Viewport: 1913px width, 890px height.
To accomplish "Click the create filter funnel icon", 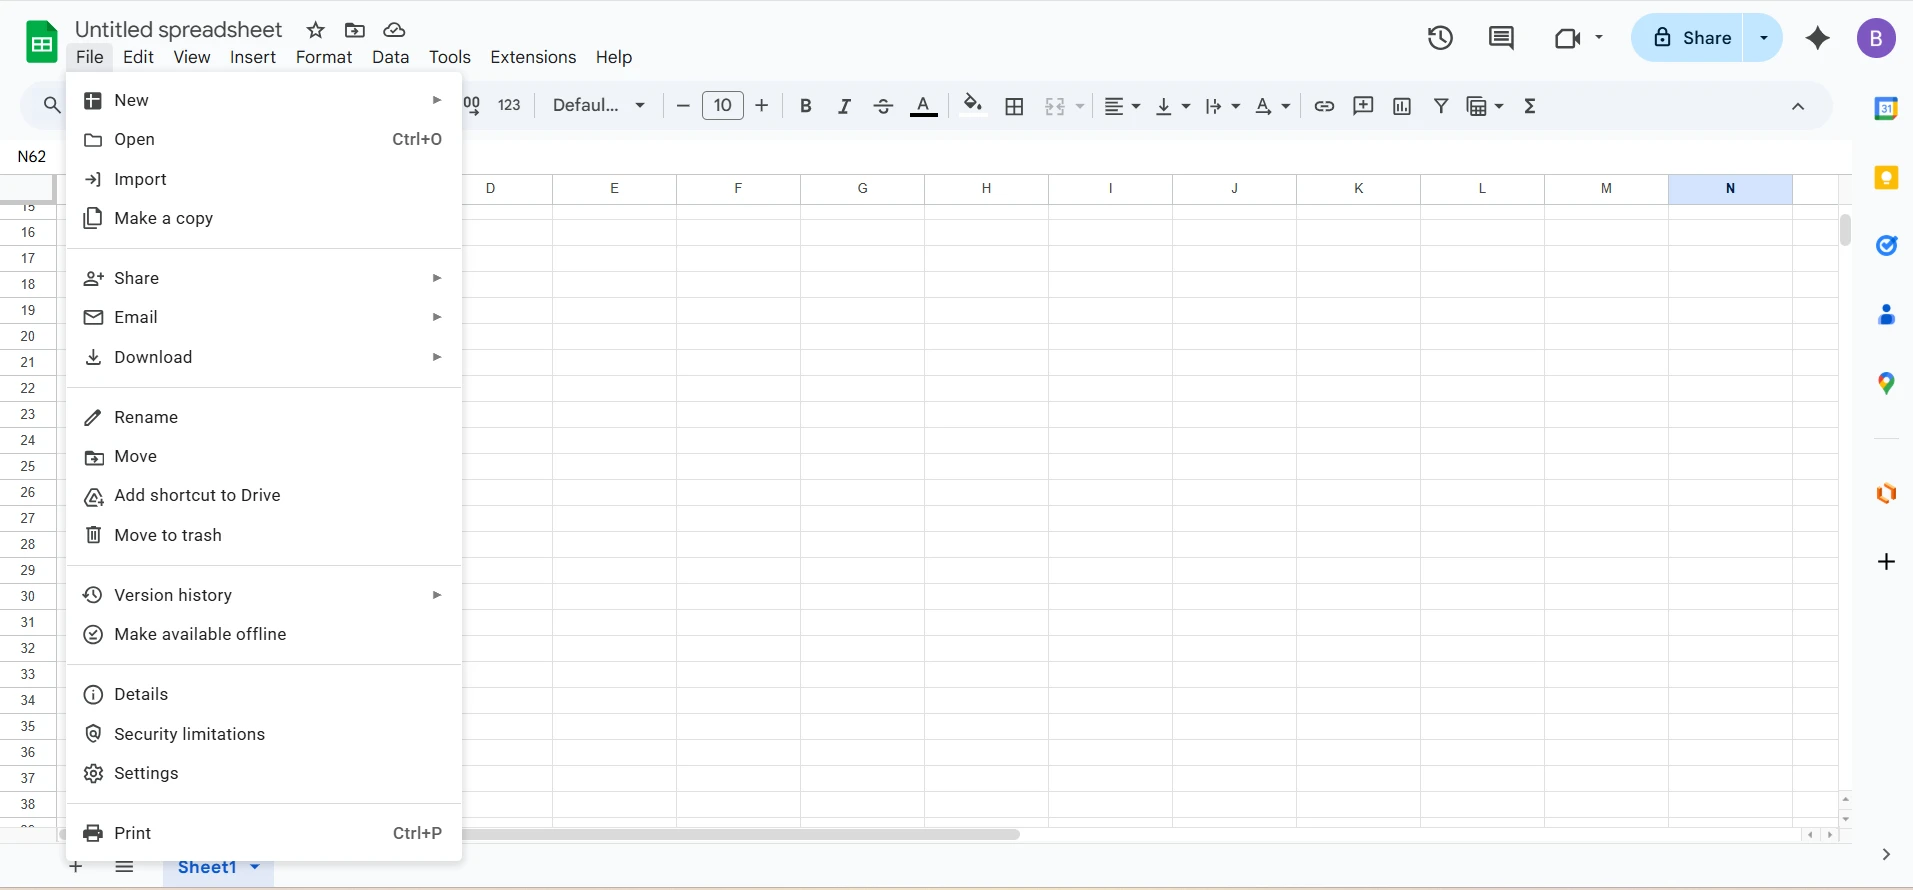I will tap(1441, 106).
